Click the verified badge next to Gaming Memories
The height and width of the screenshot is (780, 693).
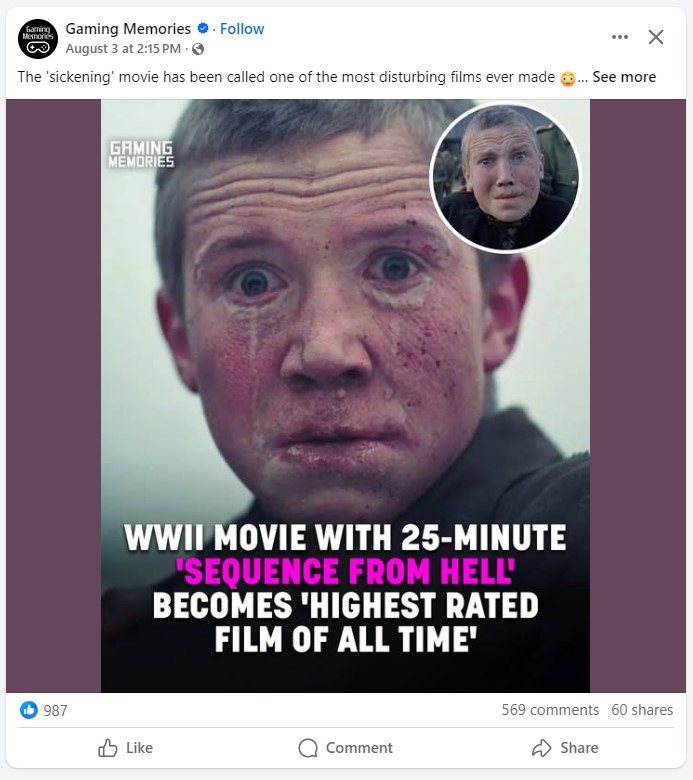(203, 28)
